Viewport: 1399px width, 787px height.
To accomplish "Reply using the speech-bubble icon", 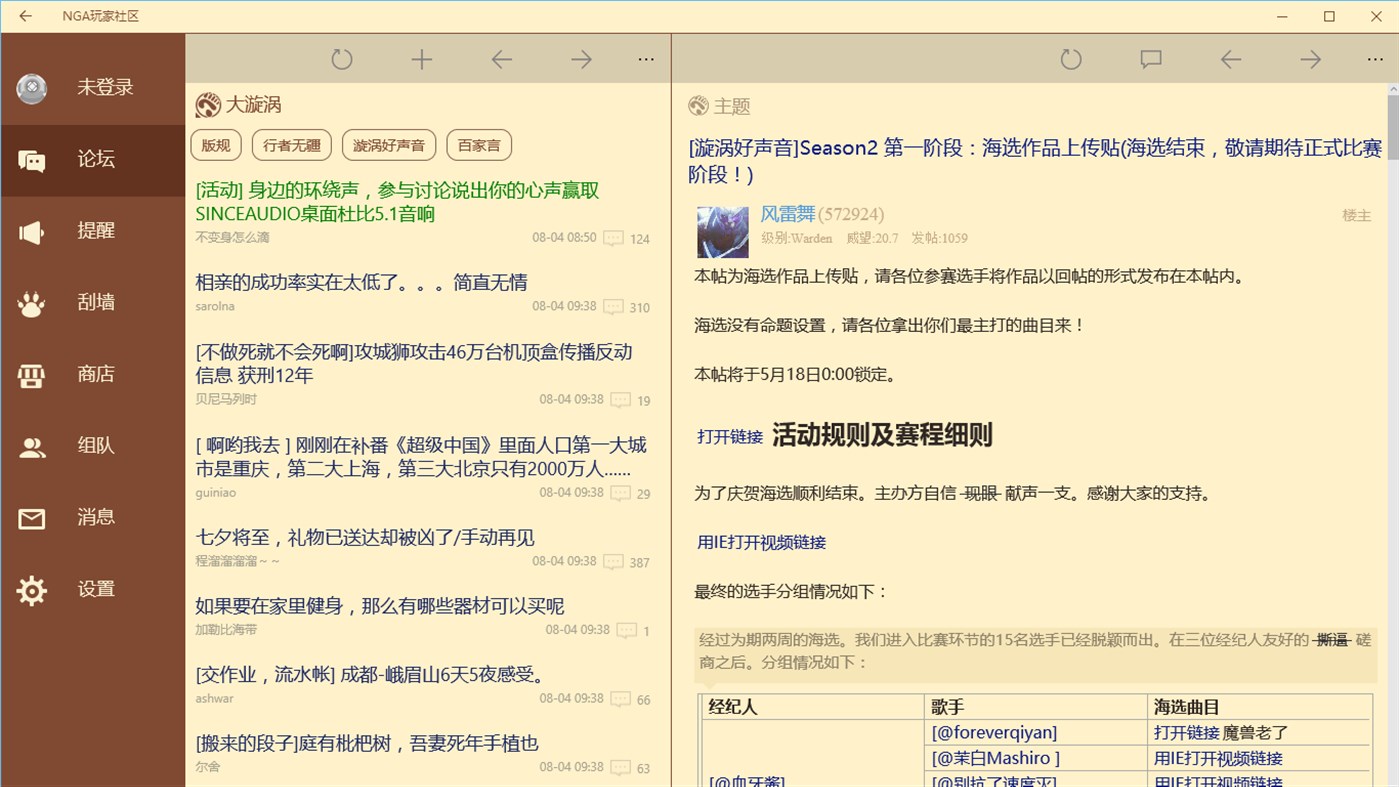I will coord(1150,59).
